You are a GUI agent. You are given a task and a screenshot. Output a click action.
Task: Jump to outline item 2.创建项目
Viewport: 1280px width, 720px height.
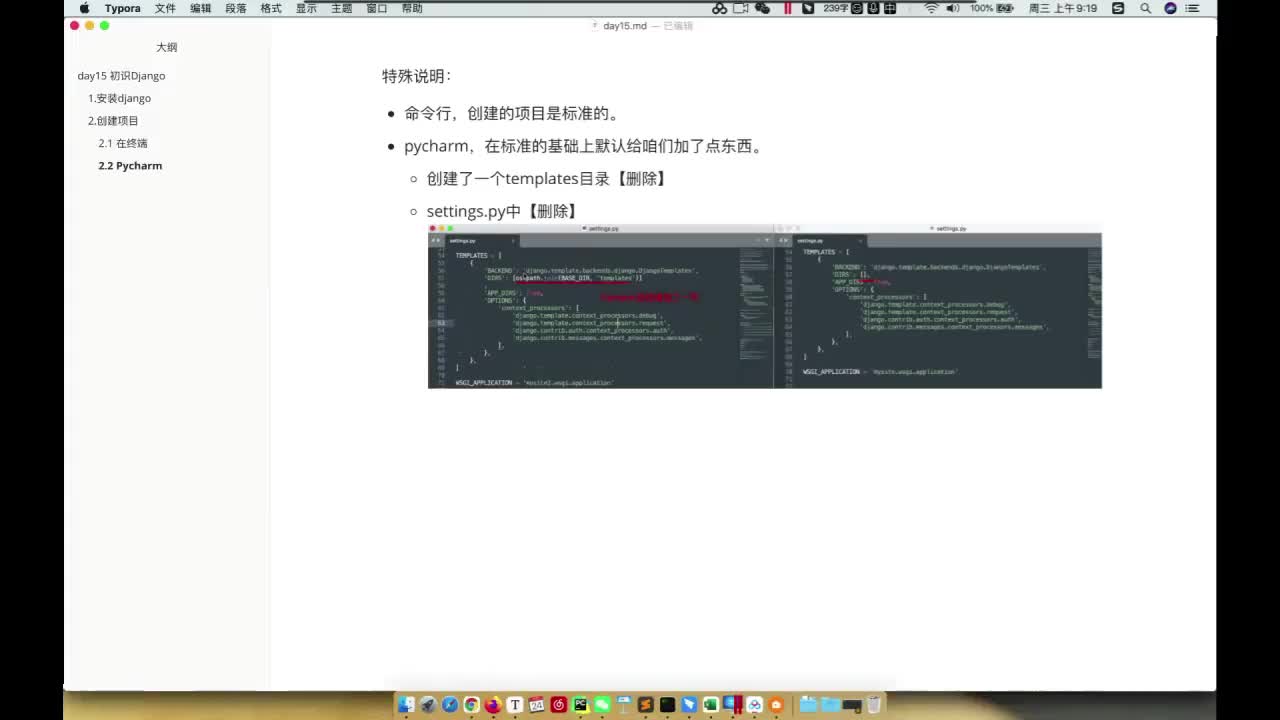[x=113, y=121]
